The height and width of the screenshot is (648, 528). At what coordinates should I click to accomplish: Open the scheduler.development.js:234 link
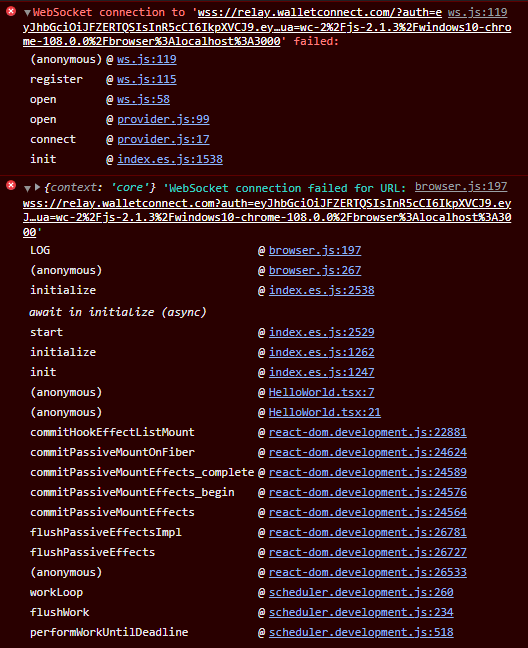coord(361,612)
